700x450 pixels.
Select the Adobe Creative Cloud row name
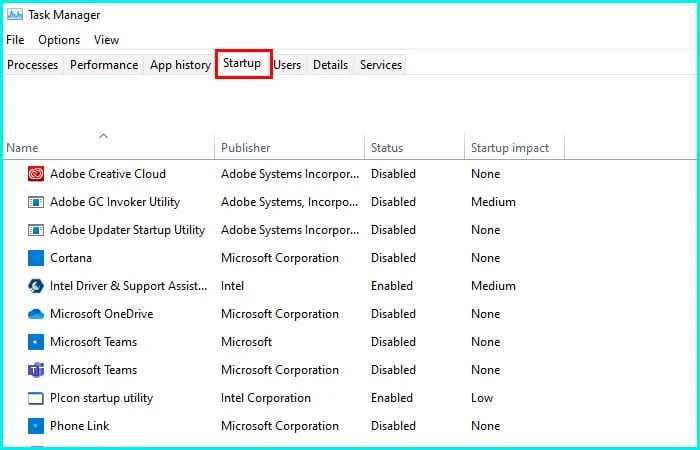108,174
